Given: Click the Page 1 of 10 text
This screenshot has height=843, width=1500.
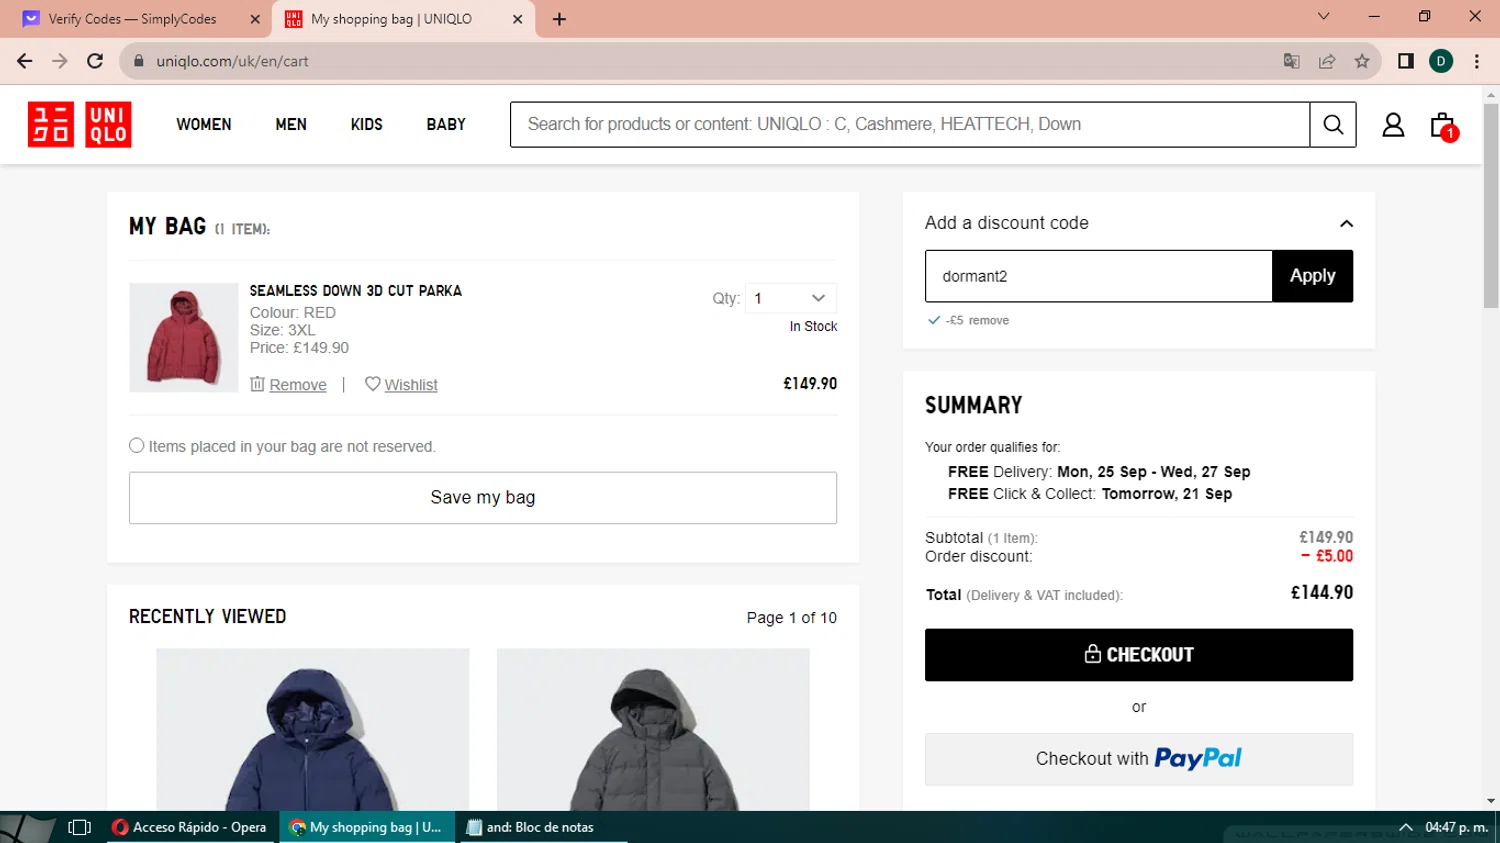Looking at the screenshot, I should 792,618.
